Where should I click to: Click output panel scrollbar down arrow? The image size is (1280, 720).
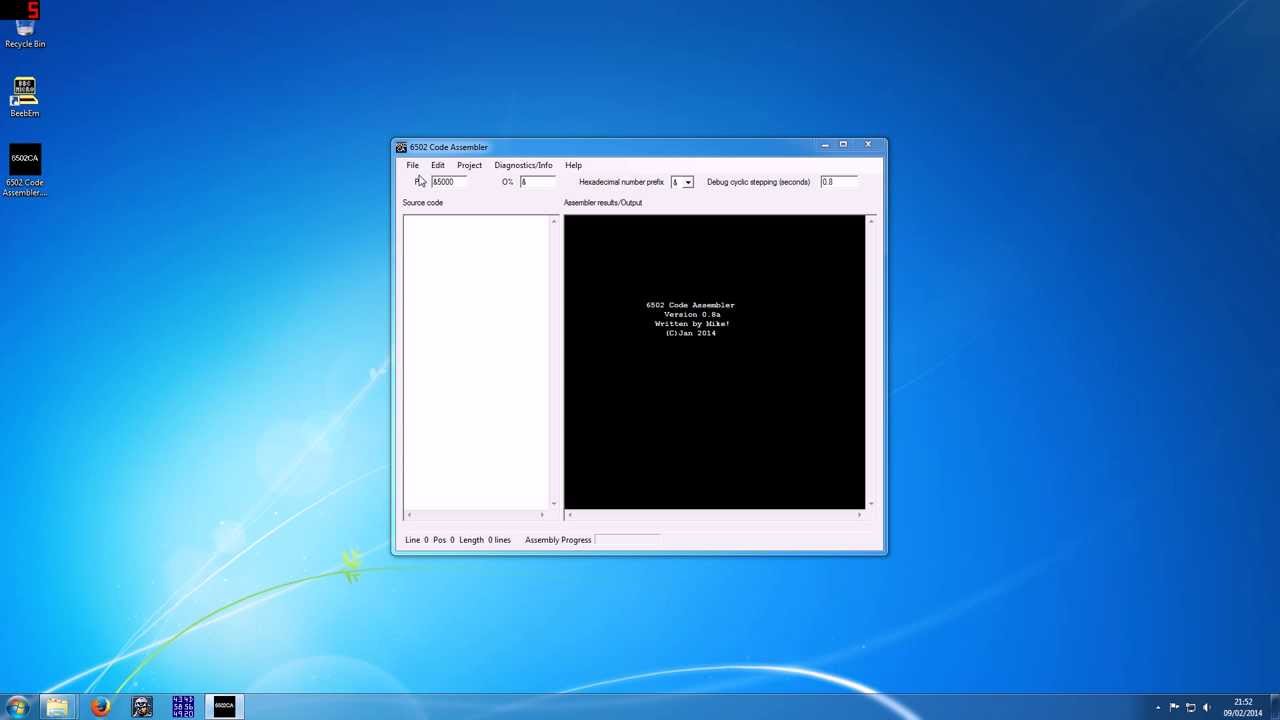871,503
